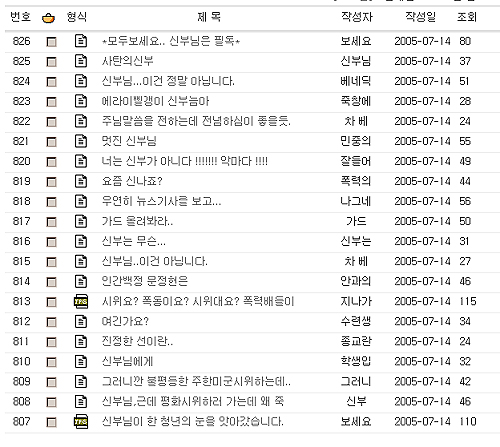Click document icon for post 810
Image resolution: width=500 pixels, height=447 pixels.
click(x=81, y=361)
